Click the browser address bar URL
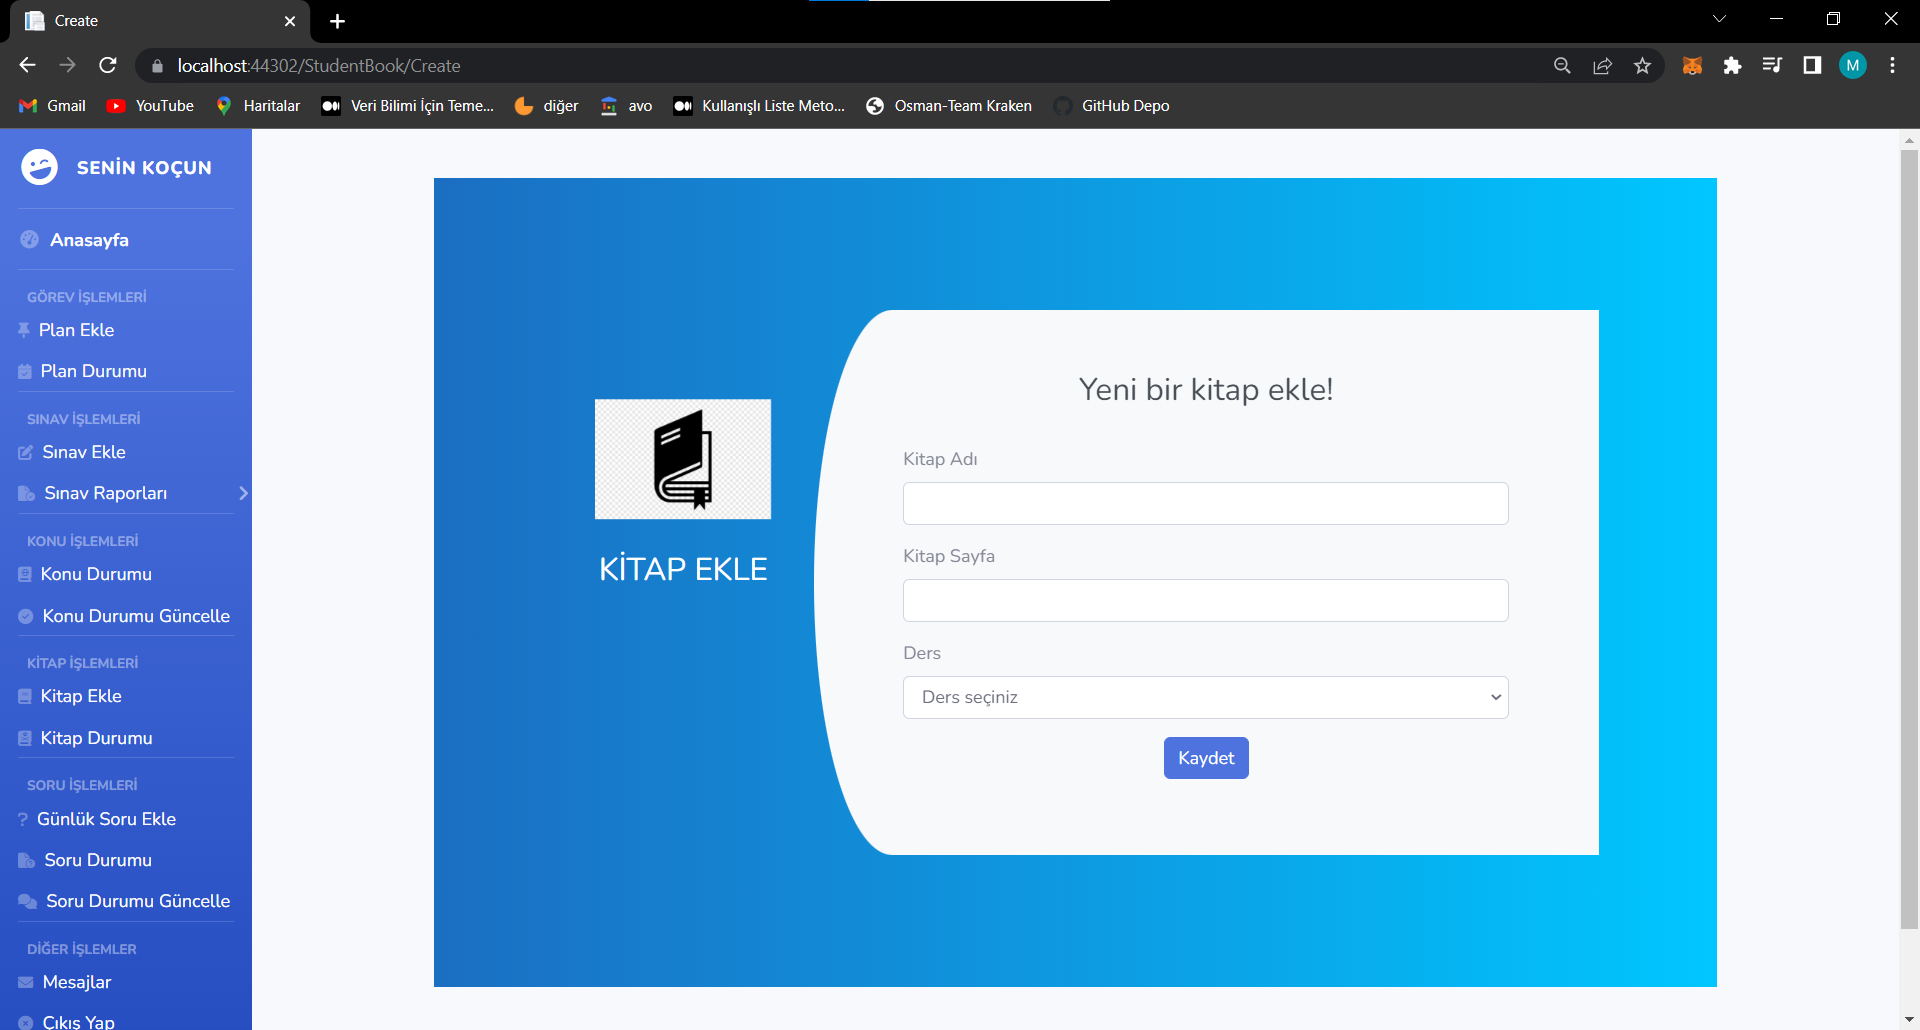The height and width of the screenshot is (1030, 1920). click(x=319, y=66)
